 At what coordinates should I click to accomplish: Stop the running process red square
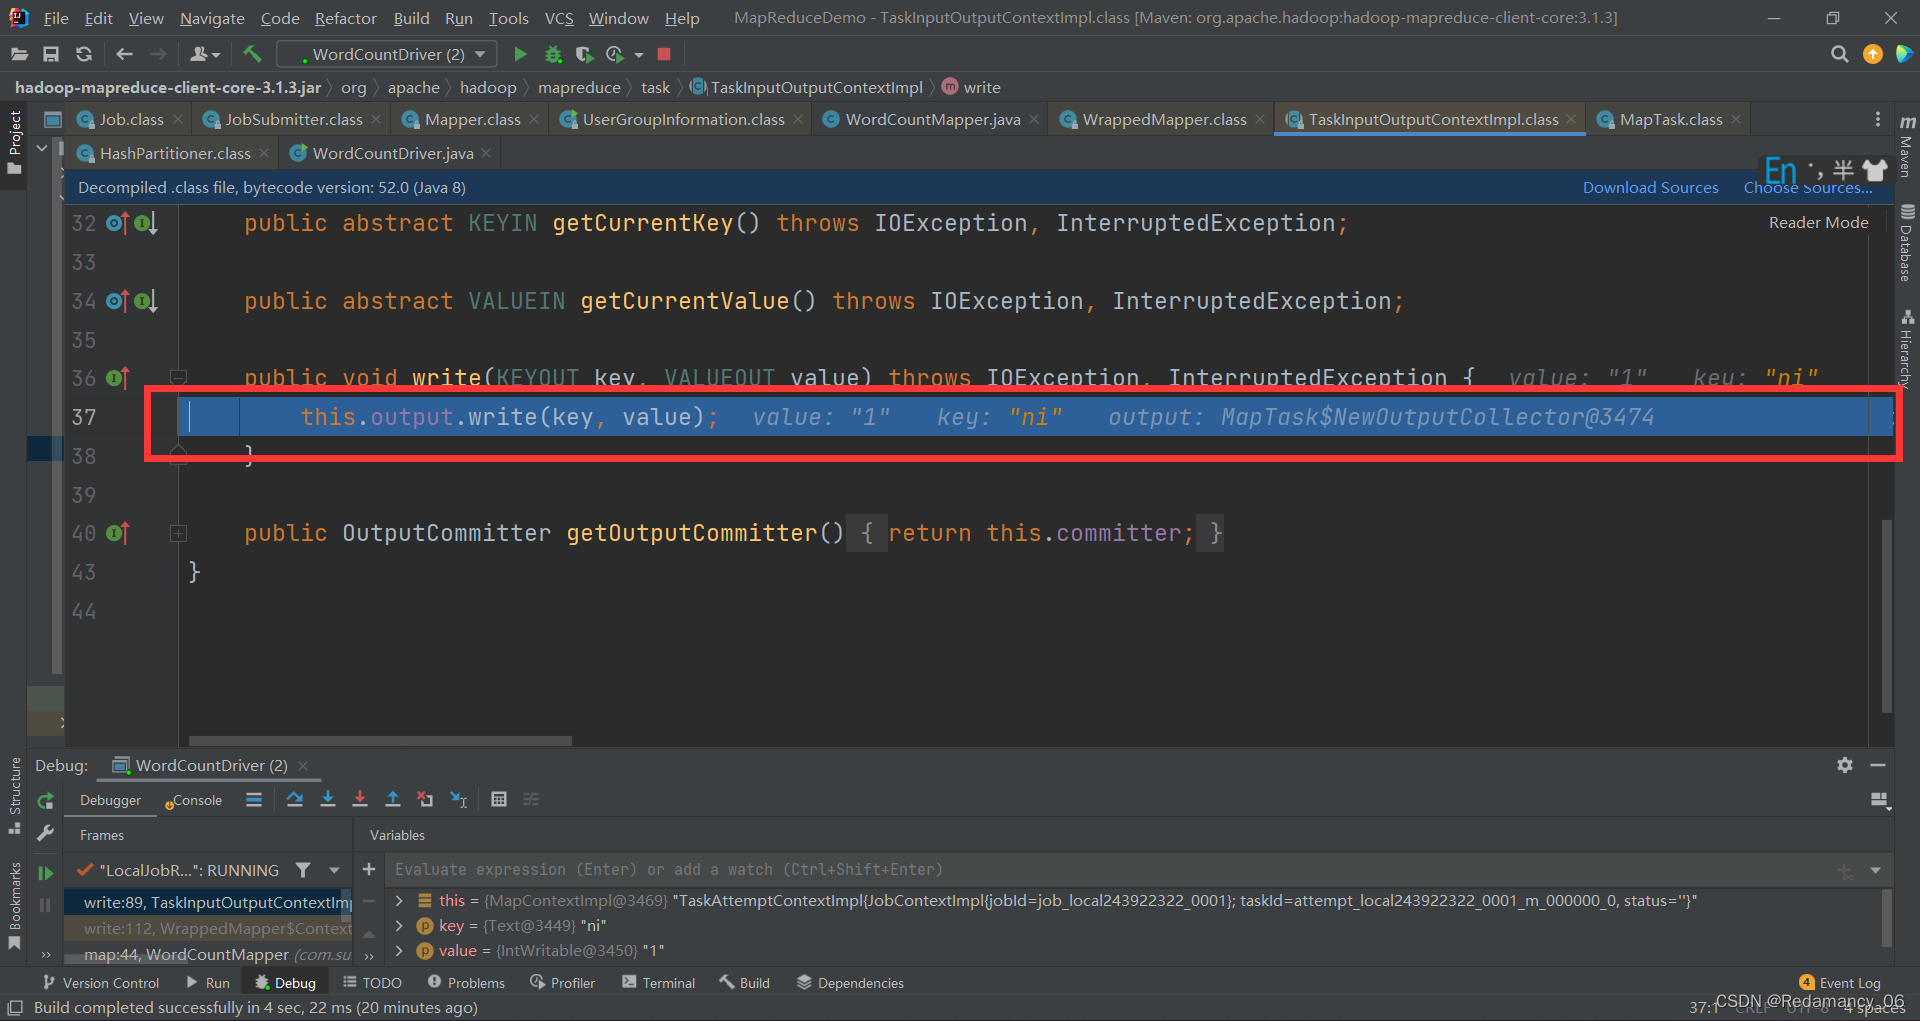(664, 54)
